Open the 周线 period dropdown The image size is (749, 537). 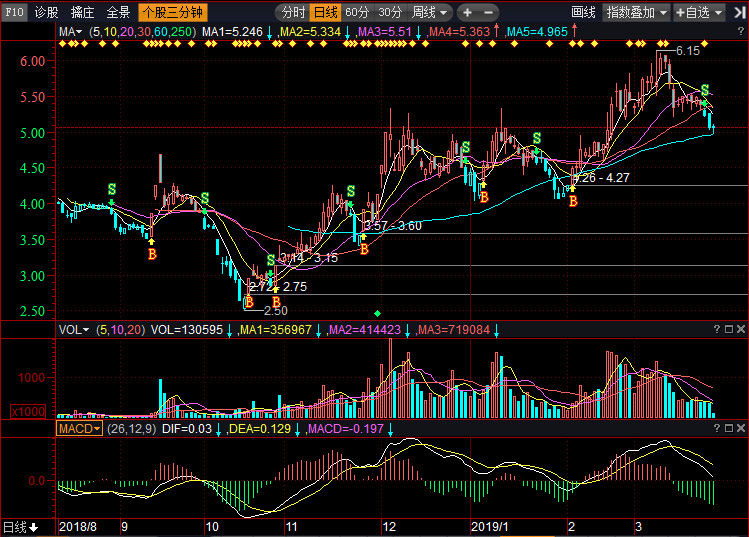pos(430,13)
